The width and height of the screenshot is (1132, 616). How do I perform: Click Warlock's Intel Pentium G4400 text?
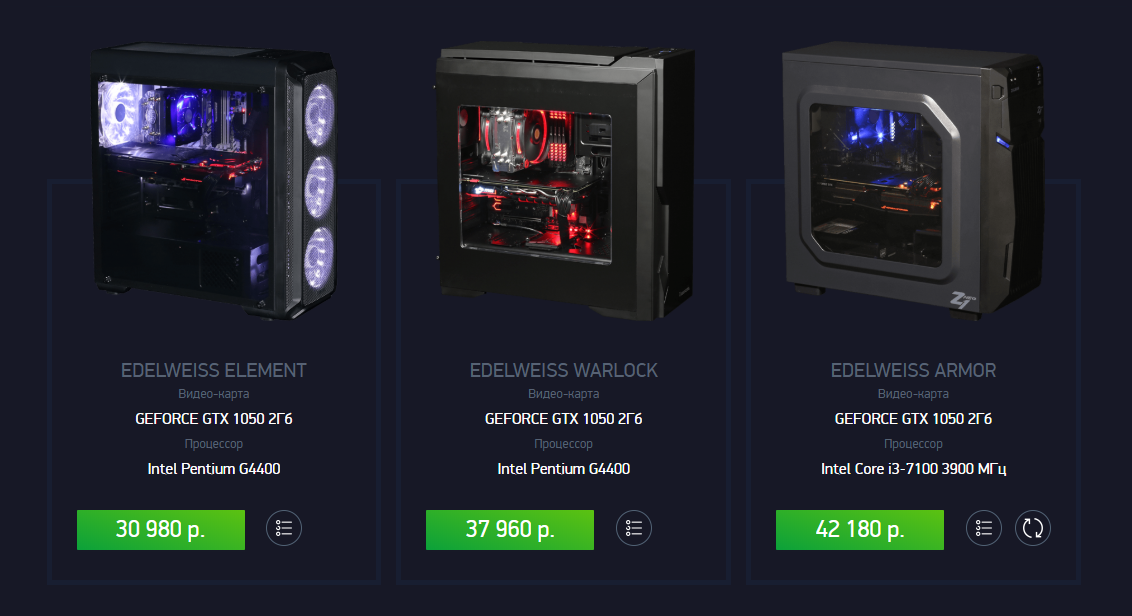(x=564, y=469)
